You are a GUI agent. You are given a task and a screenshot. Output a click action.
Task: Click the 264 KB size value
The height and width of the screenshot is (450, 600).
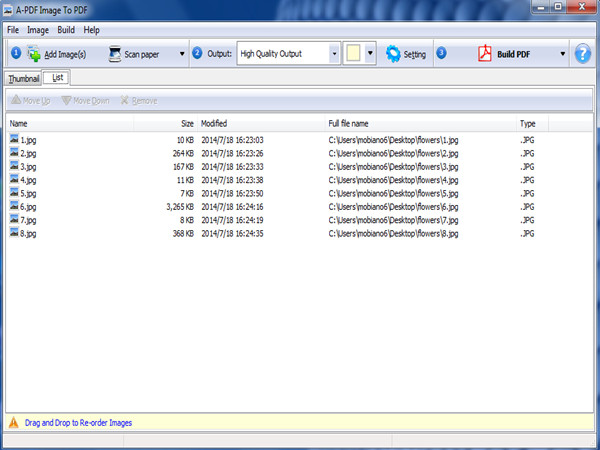coord(183,153)
